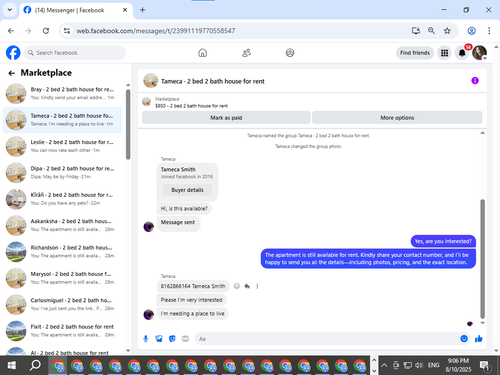This screenshot has width=500, height=375.
Task: Click the address bar URL
Action: (x=156, y=31)
